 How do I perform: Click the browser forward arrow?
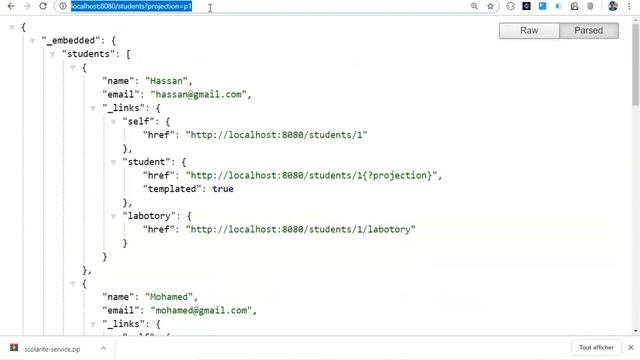[27, 6]
